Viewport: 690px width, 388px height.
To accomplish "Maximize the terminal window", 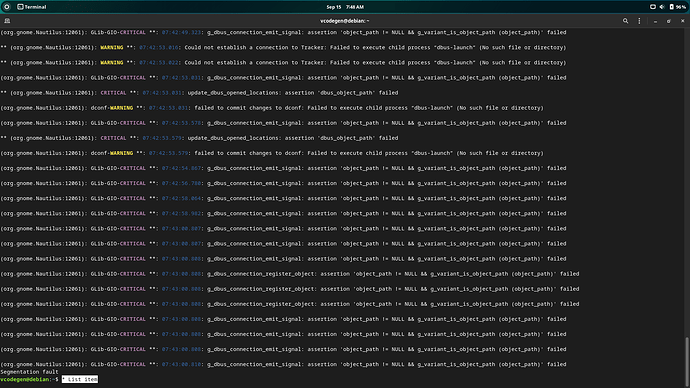I will pyautogui.click(x=669, y=21).
